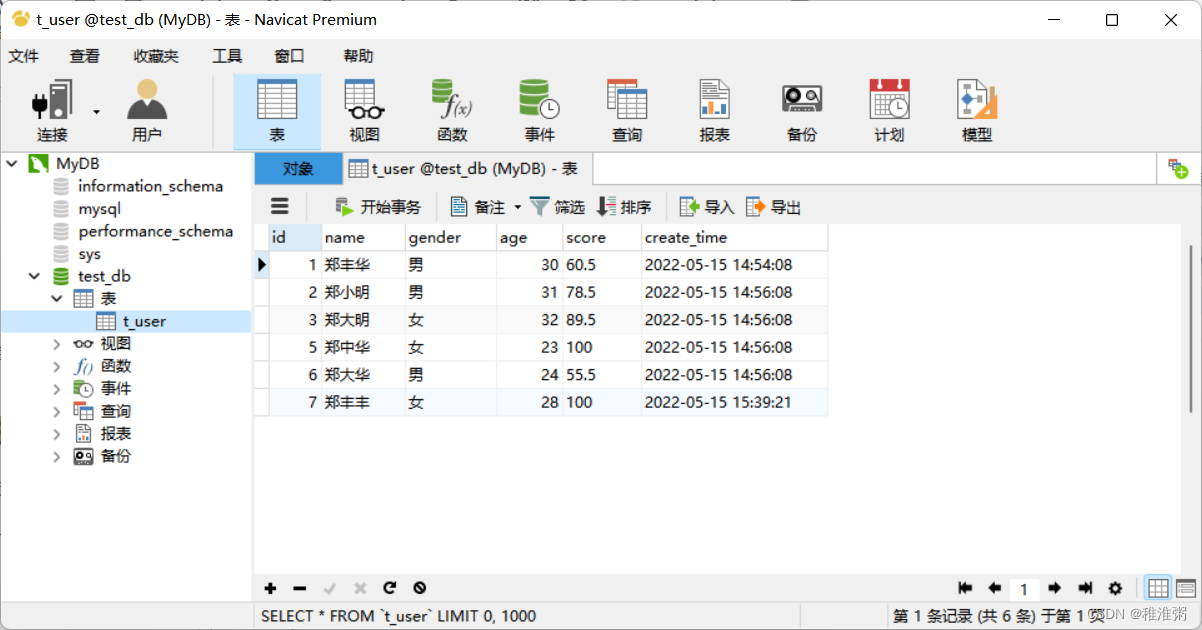Image resolution: width=1202 pixels, height=630 pixels.
Task: Open the 函数 functions toolbar icon
Action: [x=452, y=111]
